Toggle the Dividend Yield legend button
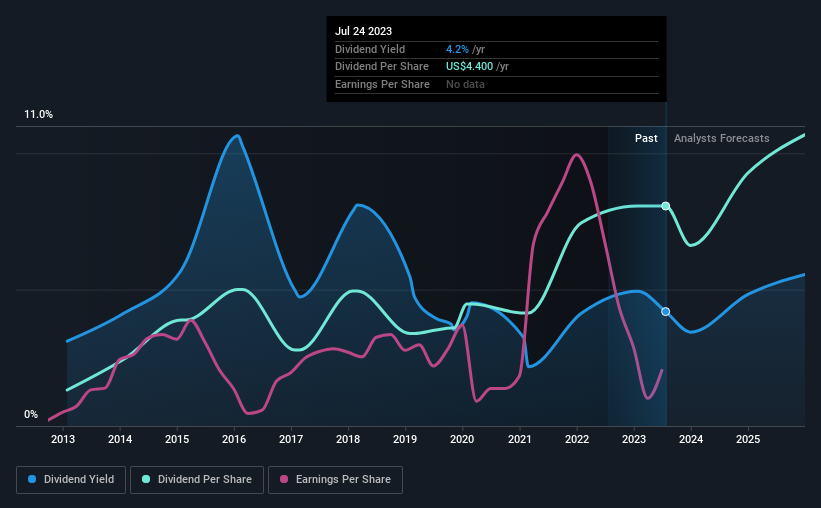Screen dimensions: 821x508 coord(71,480)
